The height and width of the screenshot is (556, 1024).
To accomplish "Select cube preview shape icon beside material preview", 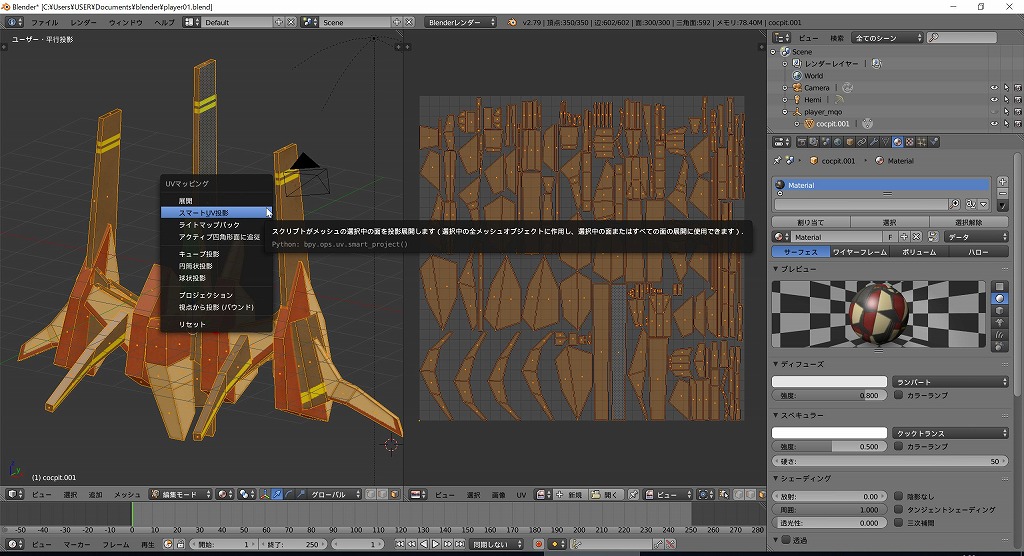I will pyautogui.click(x=999, y=311).
